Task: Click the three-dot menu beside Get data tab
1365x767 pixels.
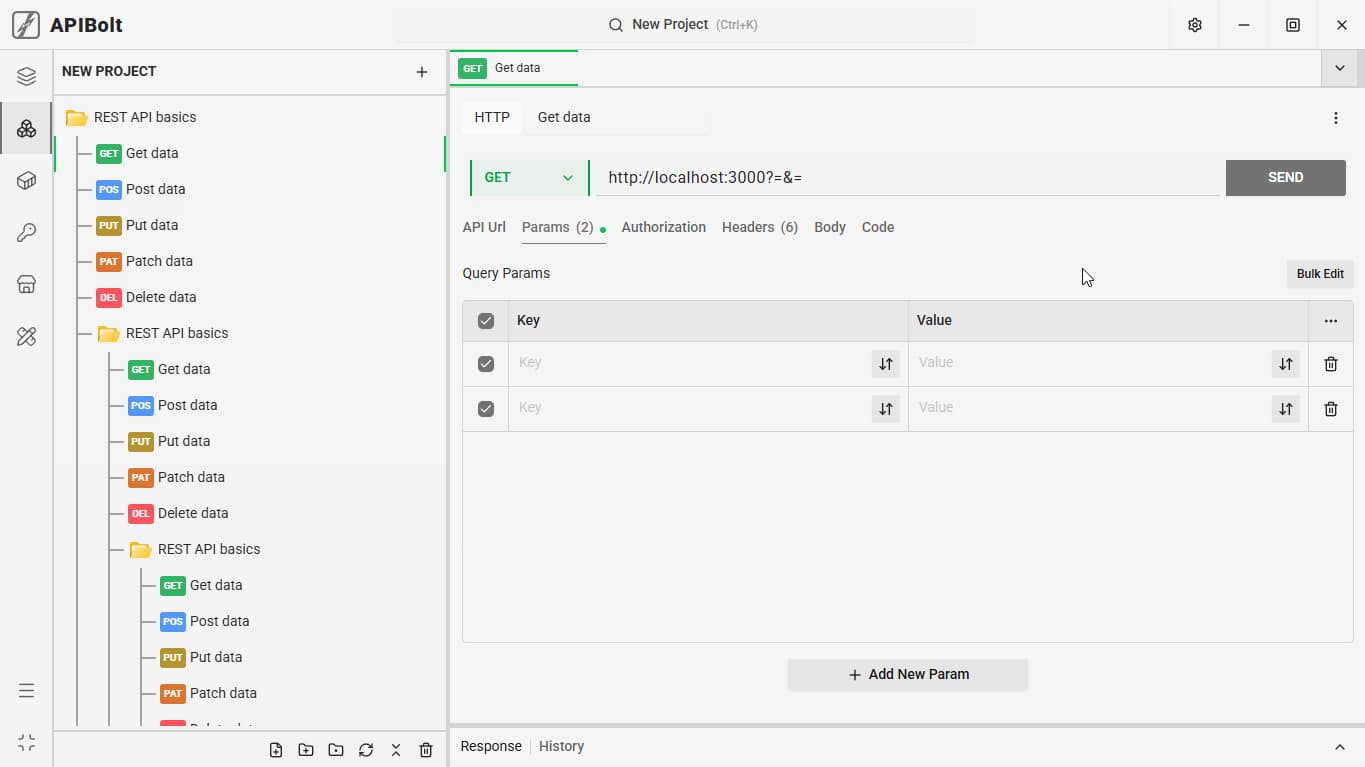Action: click(x=1335, y=118)
